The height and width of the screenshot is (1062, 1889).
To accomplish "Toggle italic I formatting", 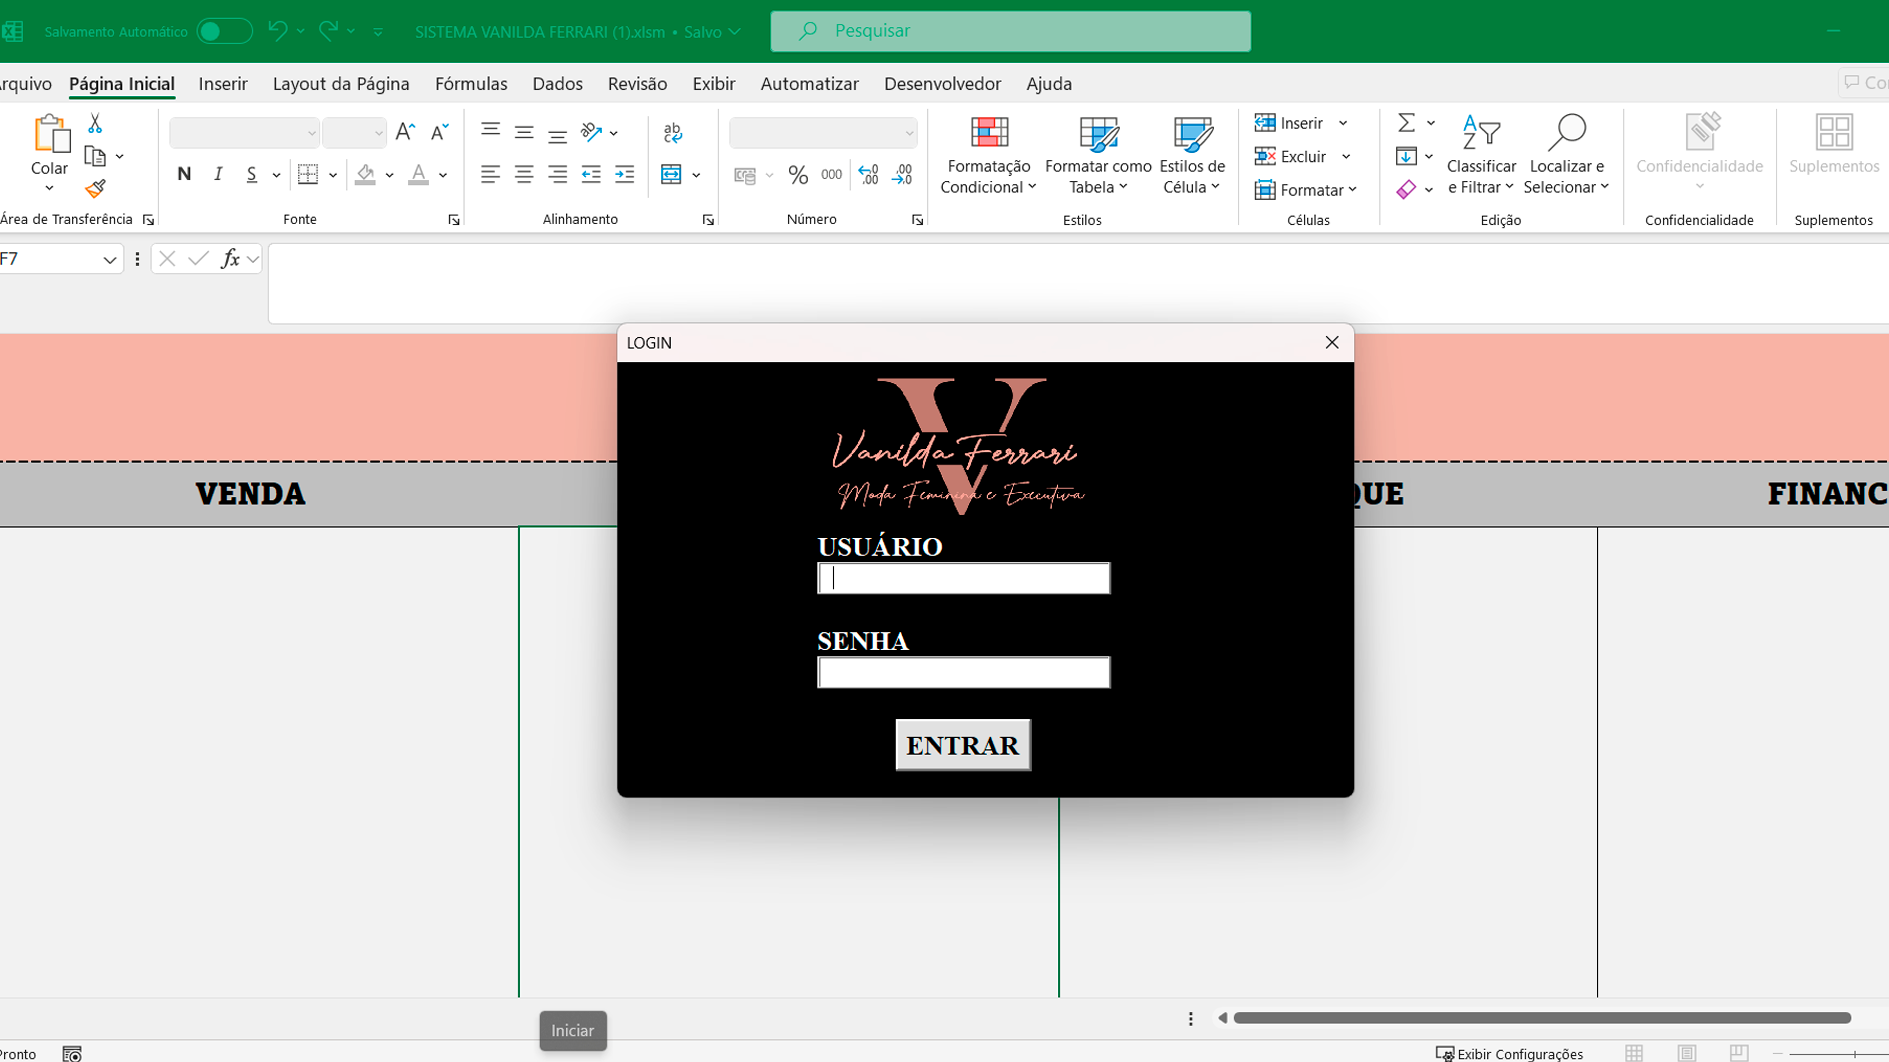I will point(218,174).
